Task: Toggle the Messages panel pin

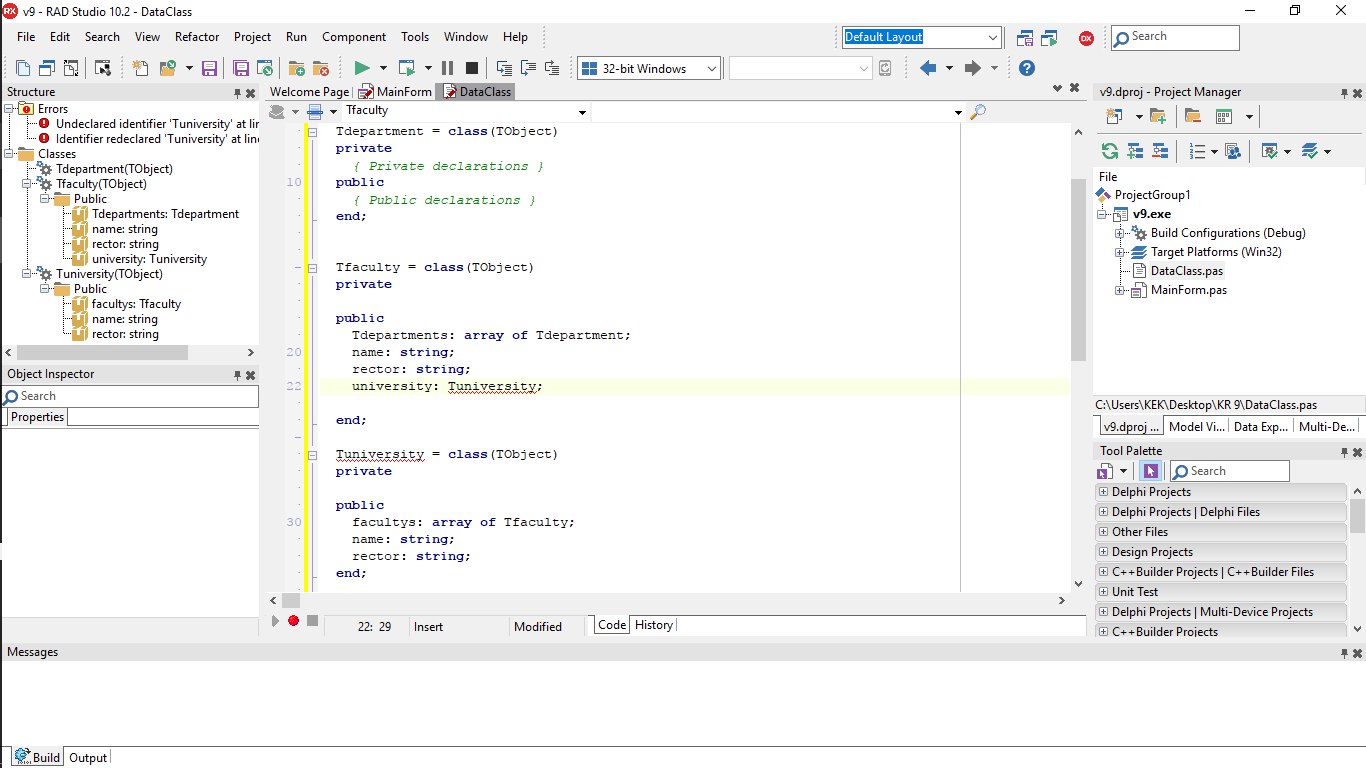Action: (1344, 653)
